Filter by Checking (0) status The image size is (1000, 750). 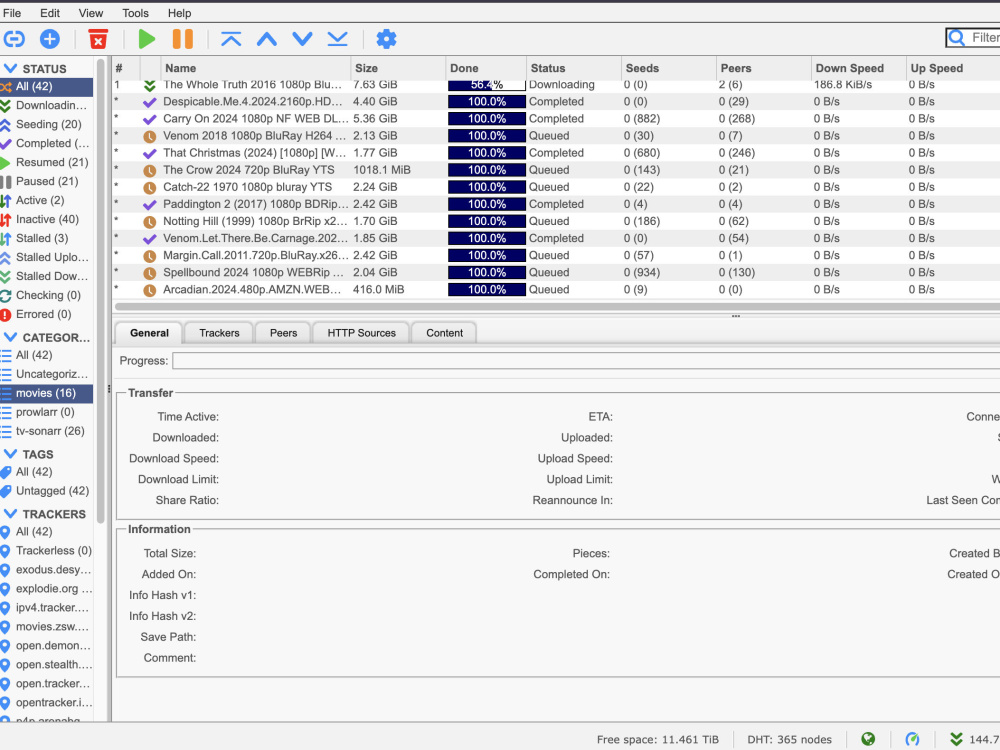point(47,295)
